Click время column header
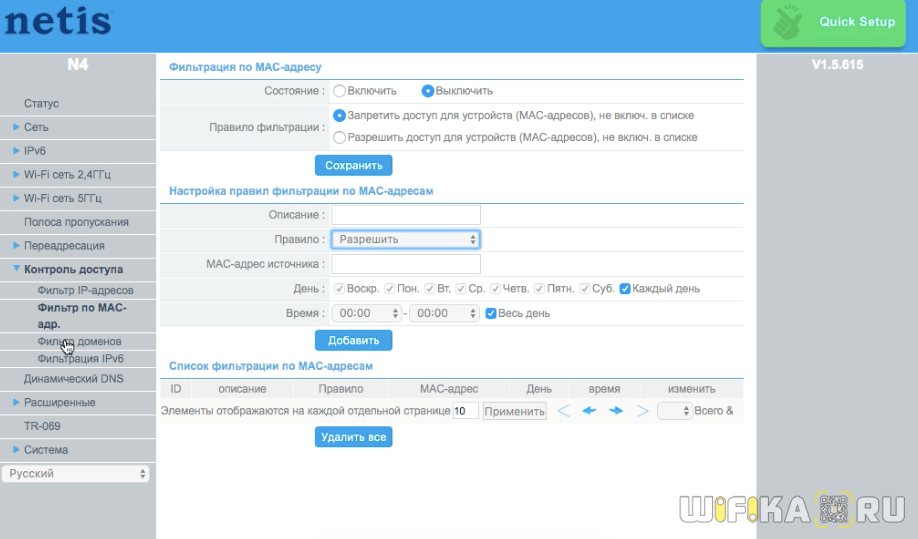The height and width of the screenshot is (539, 918). click(x=604, y=389)
